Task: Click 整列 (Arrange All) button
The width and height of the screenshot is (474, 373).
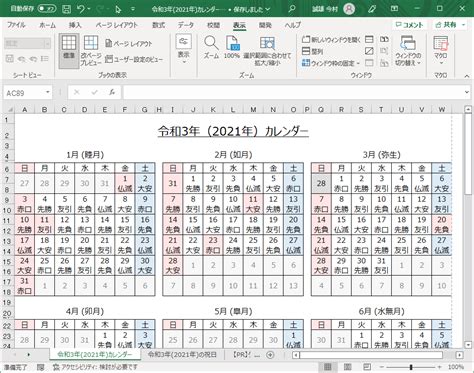Action: [312, 51]
